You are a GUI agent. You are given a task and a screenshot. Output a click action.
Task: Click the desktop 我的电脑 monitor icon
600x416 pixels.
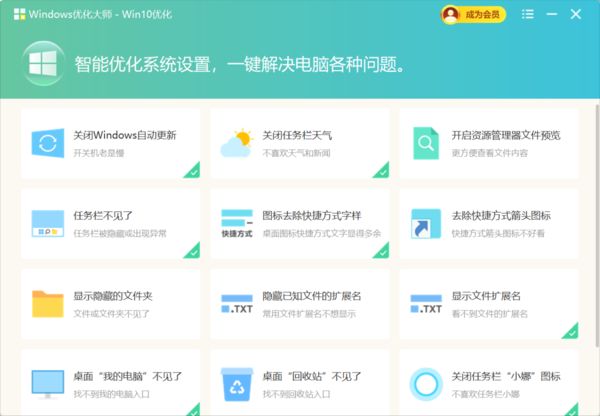(x=47, y=383)
